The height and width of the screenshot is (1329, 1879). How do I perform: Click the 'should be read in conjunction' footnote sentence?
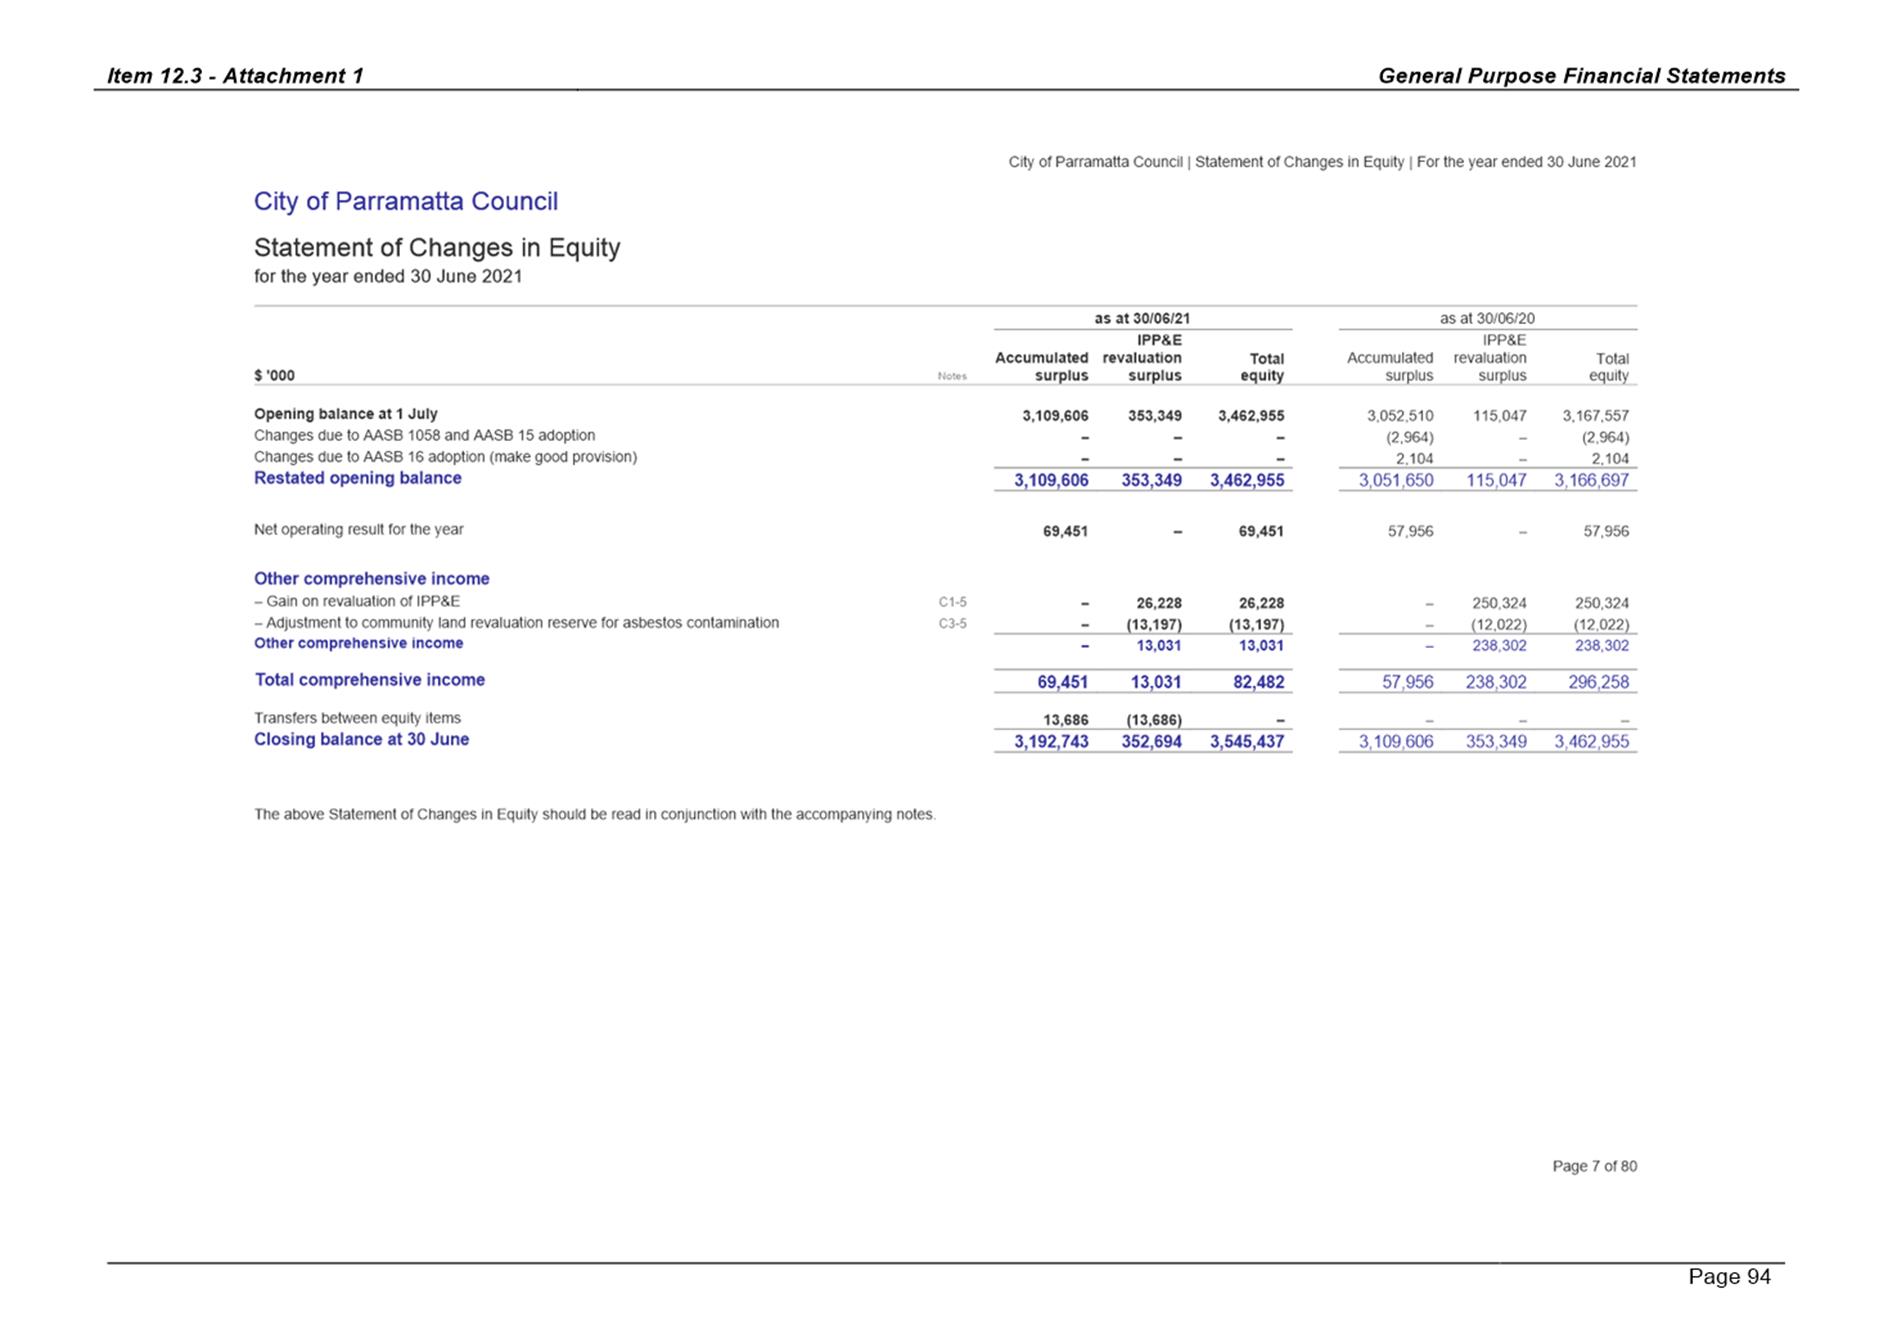point(595,814)
